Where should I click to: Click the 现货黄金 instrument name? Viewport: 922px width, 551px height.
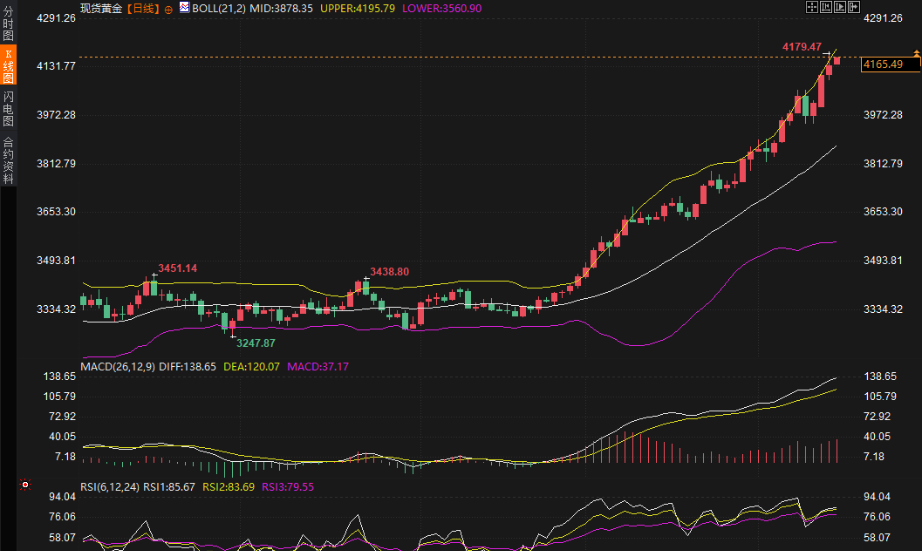[x=101, y=8]
